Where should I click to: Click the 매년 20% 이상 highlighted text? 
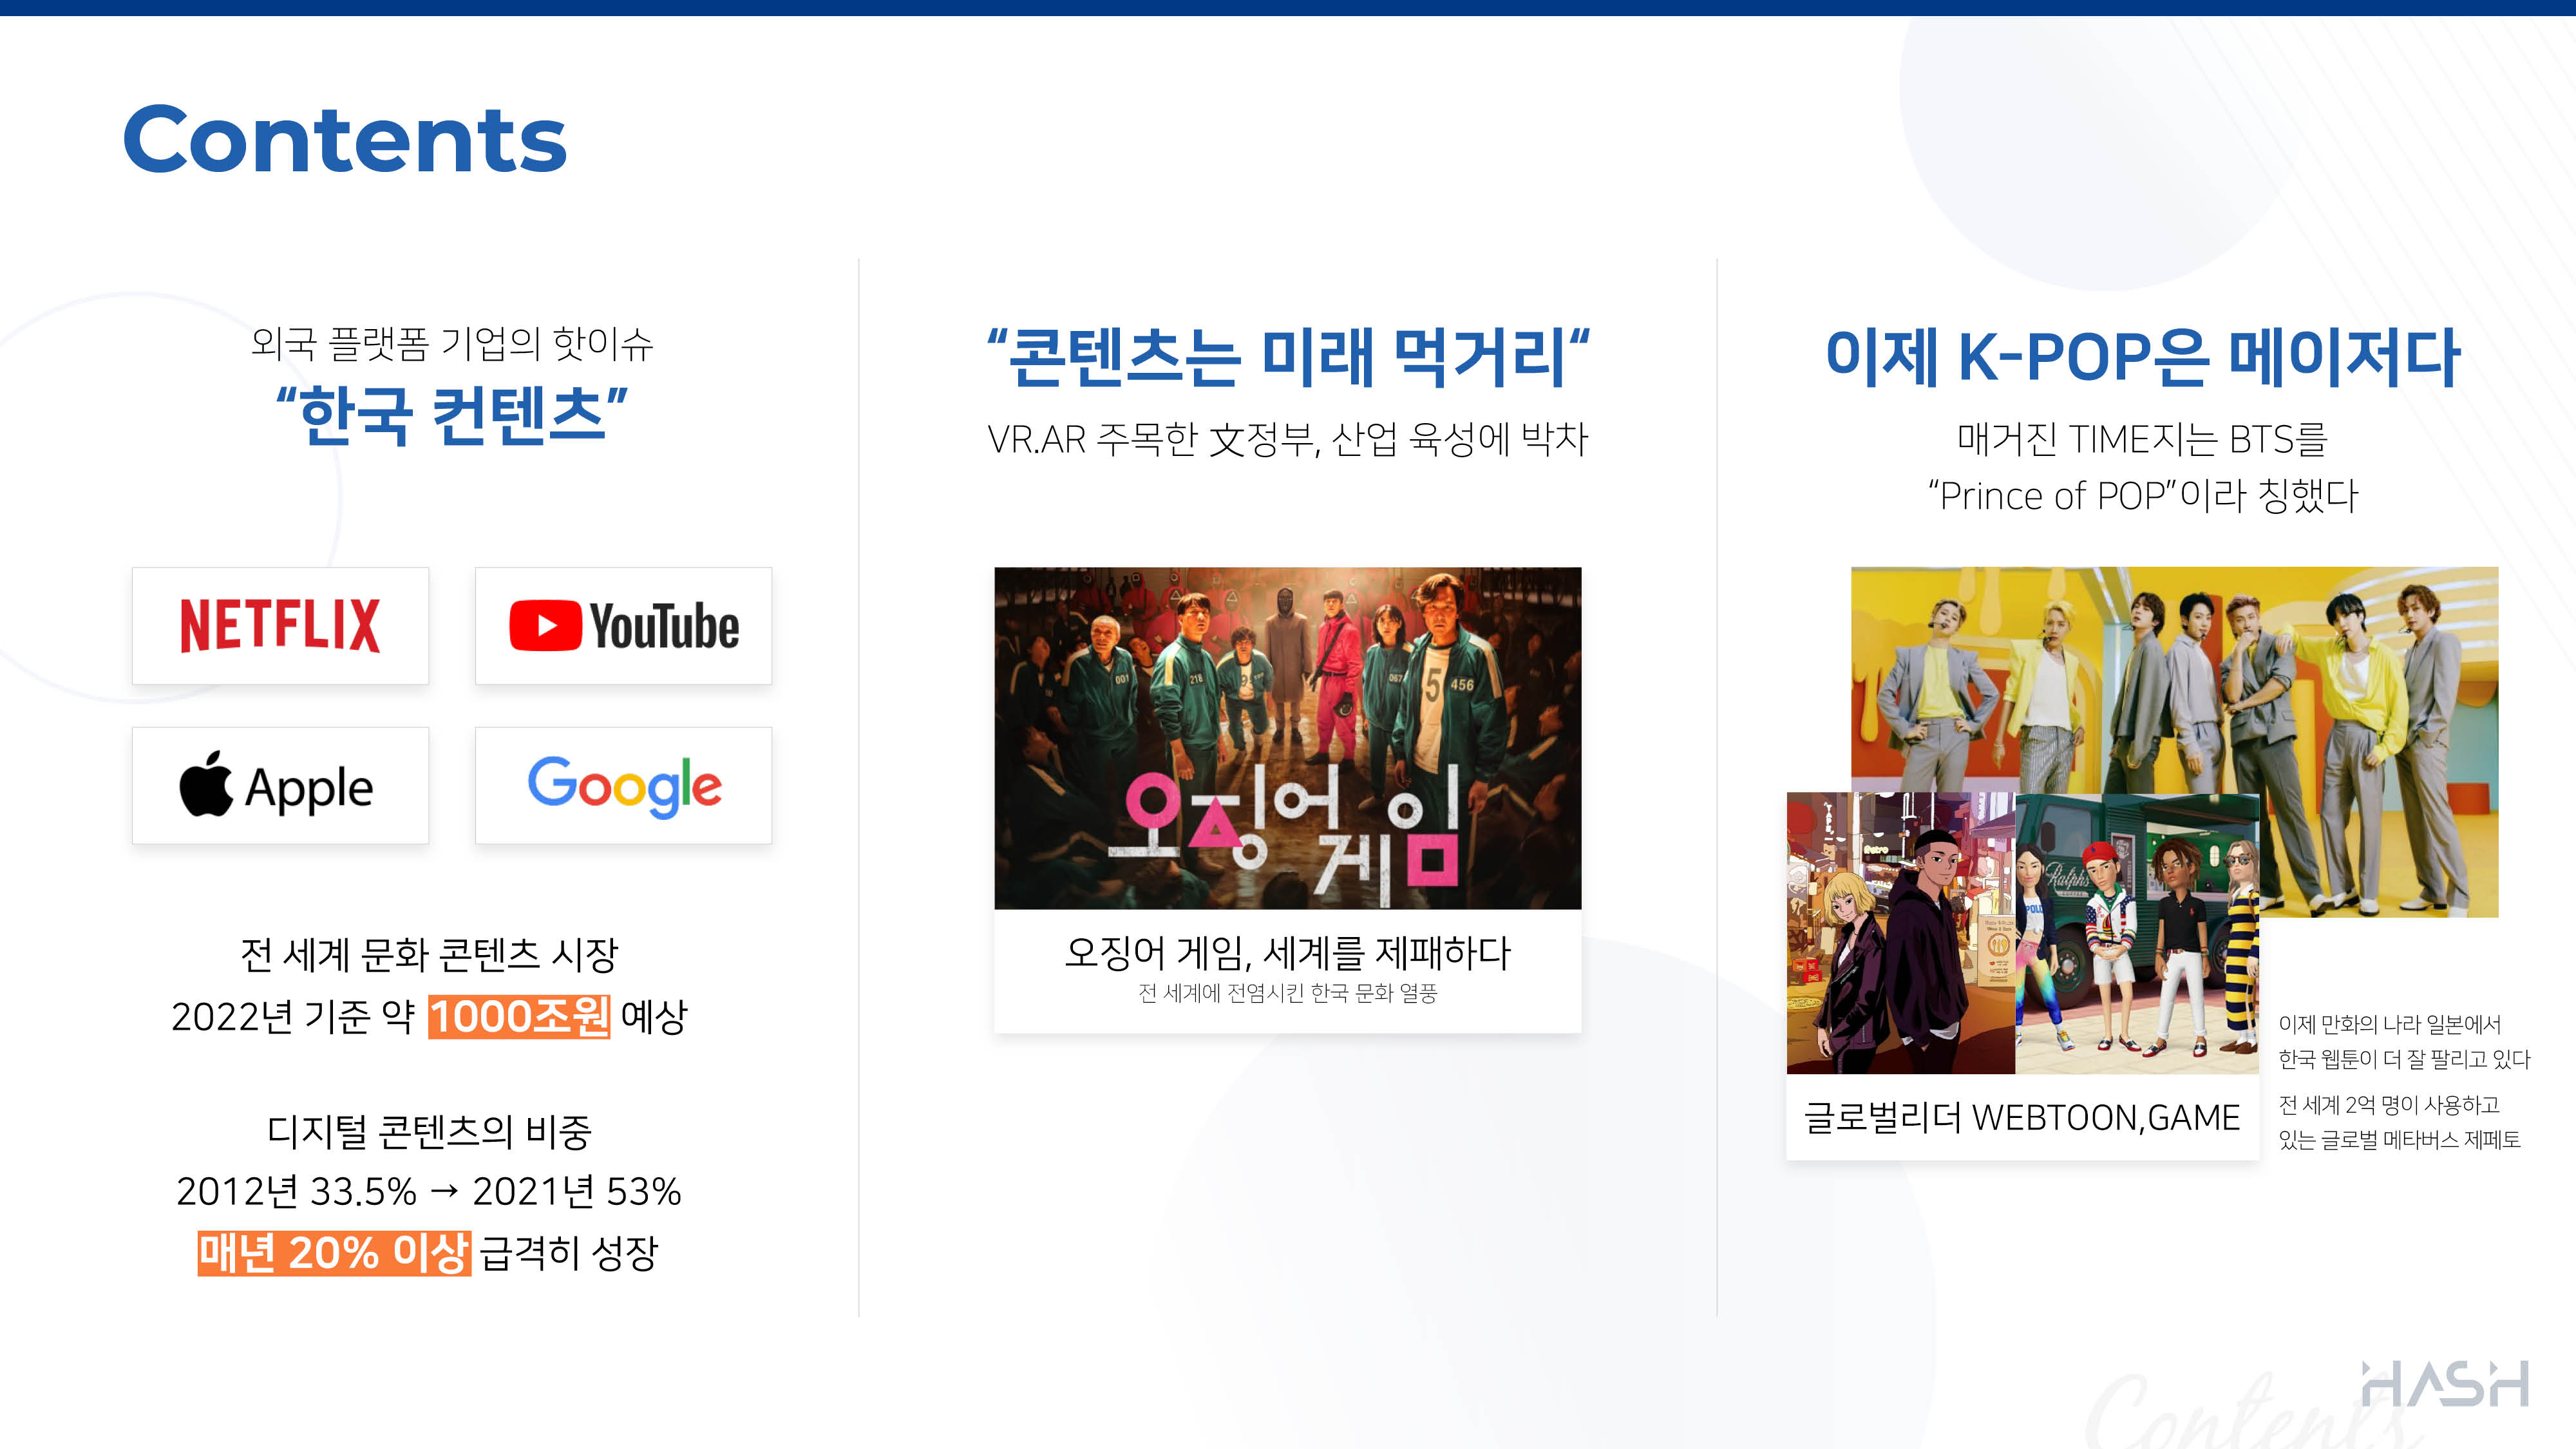[334, 1253]
